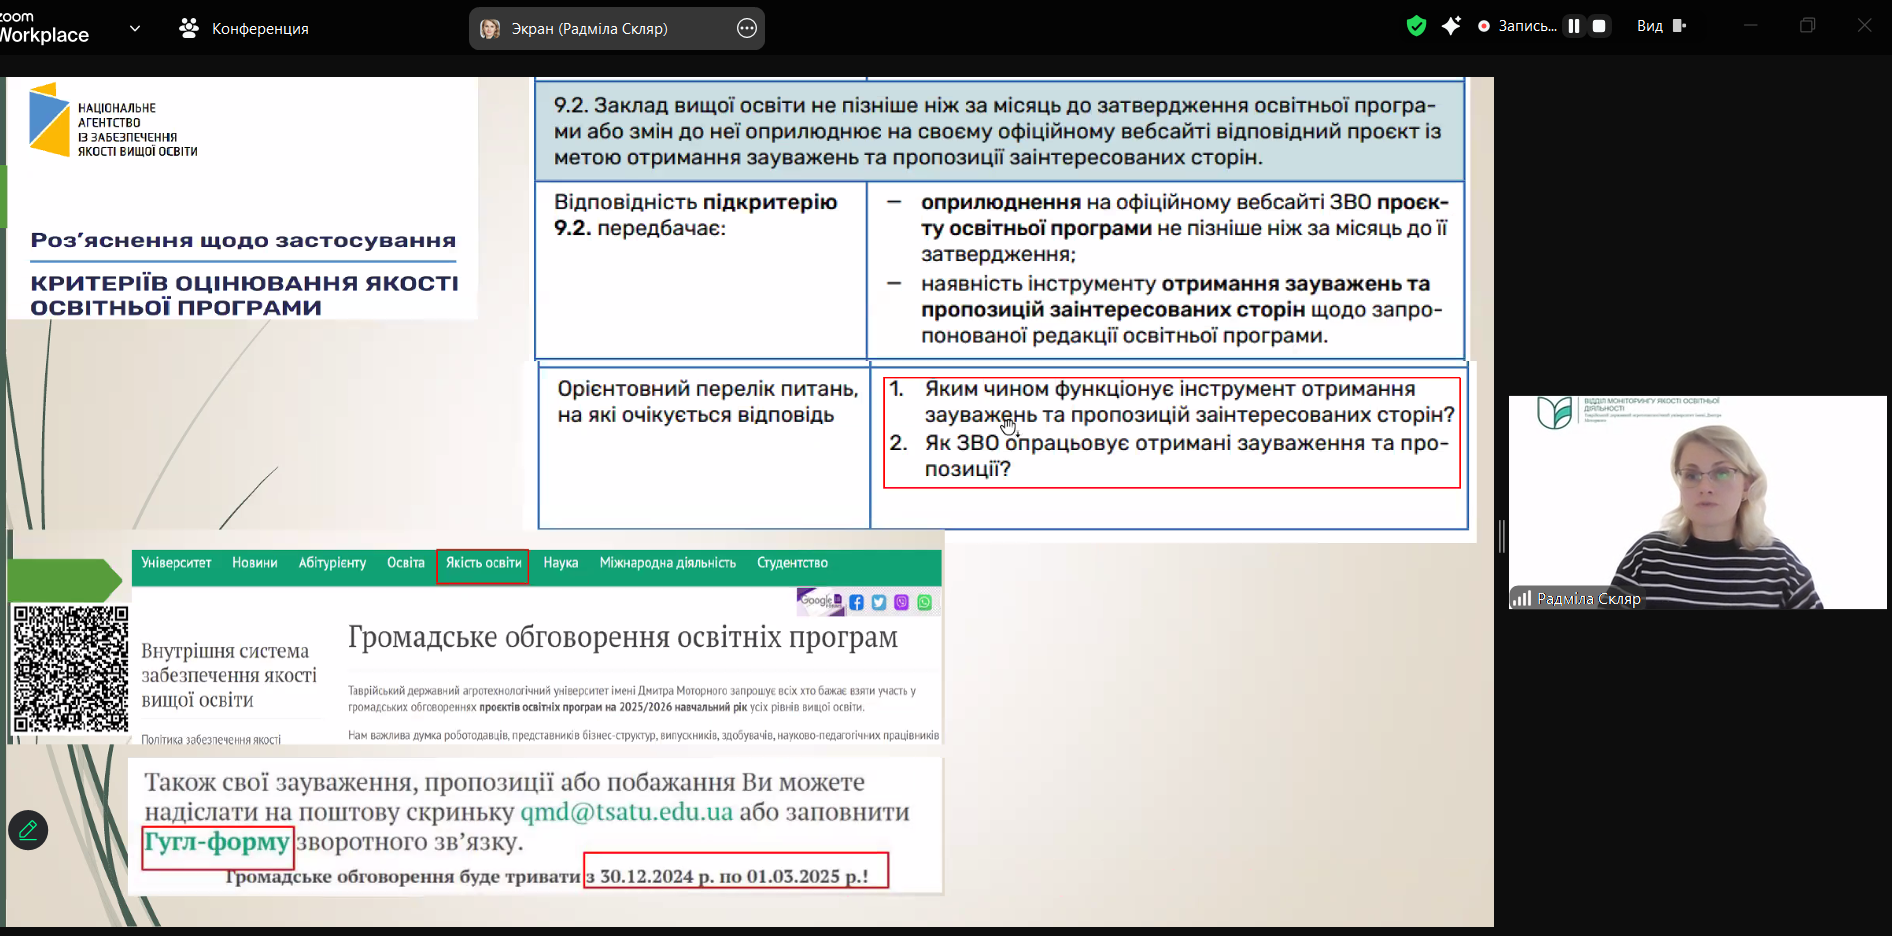The image size is (1892, 936).
Task: Click the divider handle beside the video panel
Action: 1501,536
